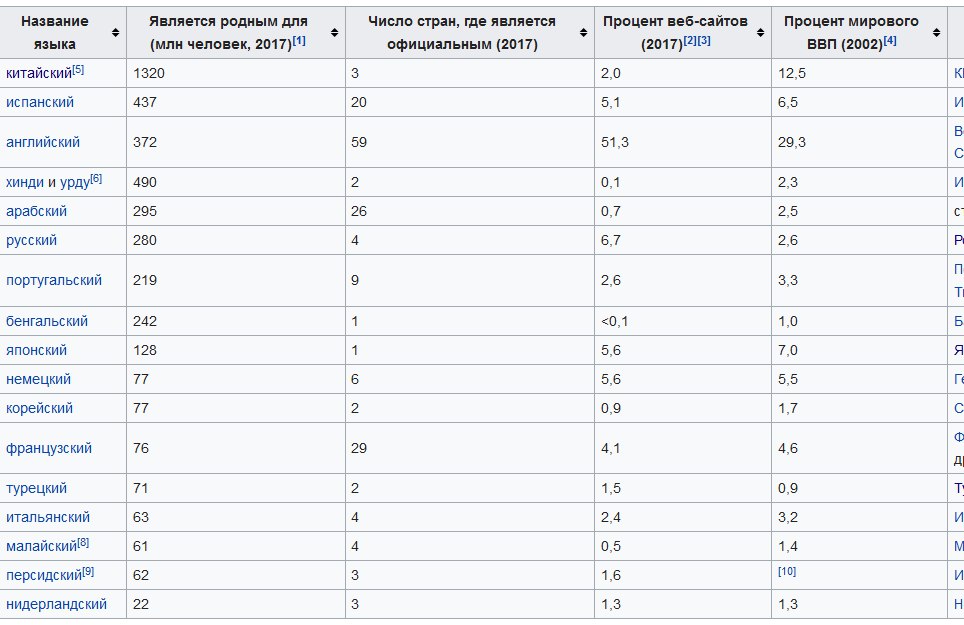Go to the арабский article

[x=37, y=211]
